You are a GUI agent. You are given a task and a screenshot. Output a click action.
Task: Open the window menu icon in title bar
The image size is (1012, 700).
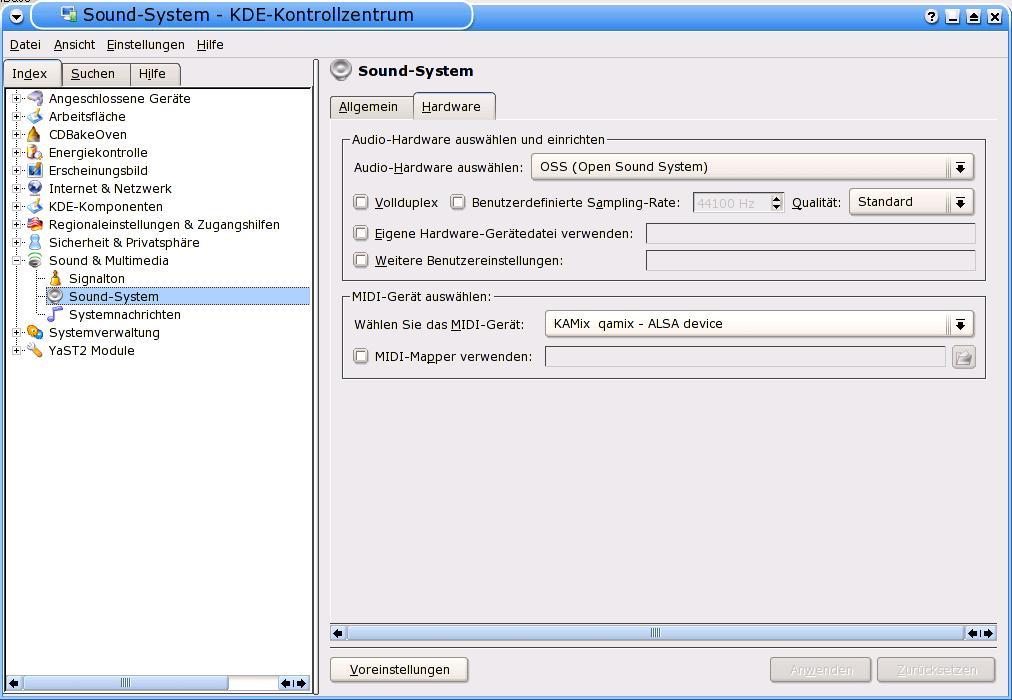(x=16, y=17)
